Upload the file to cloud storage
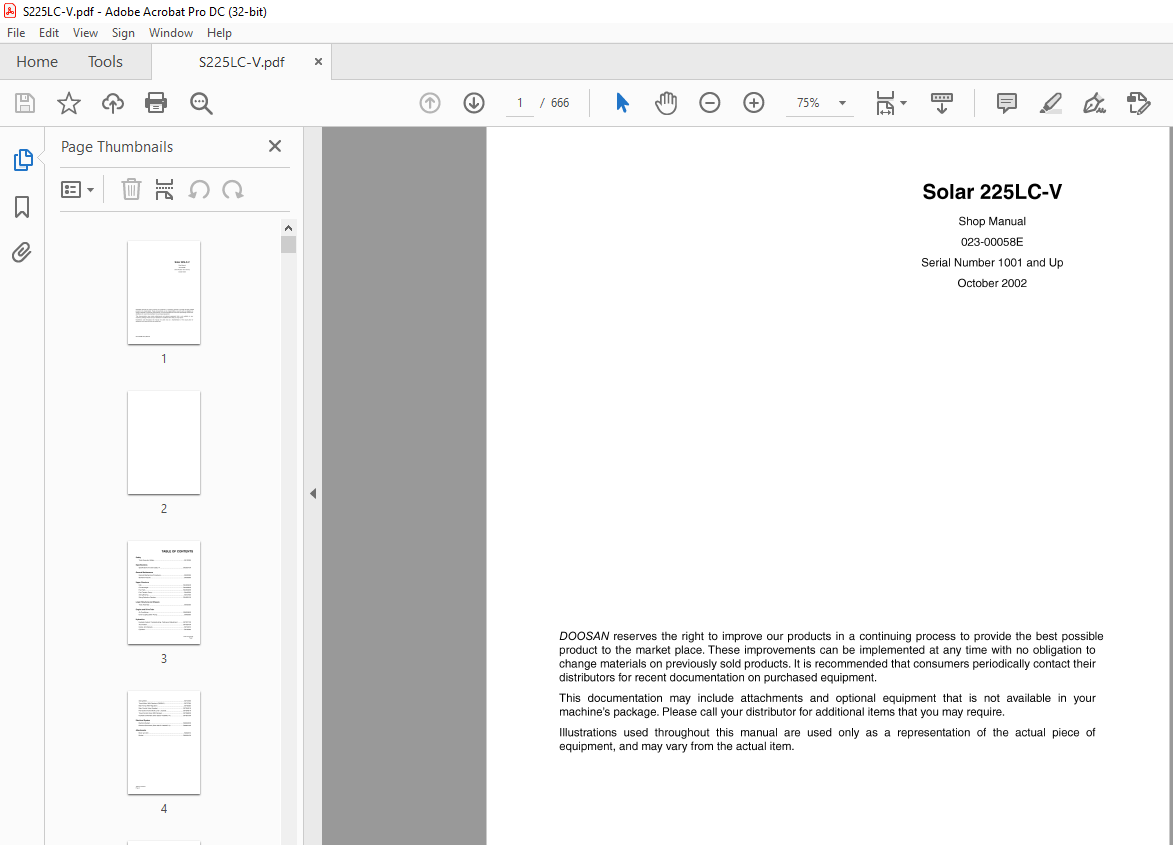This screenshot has width=1173, height=845. click(x=113, y=103)
